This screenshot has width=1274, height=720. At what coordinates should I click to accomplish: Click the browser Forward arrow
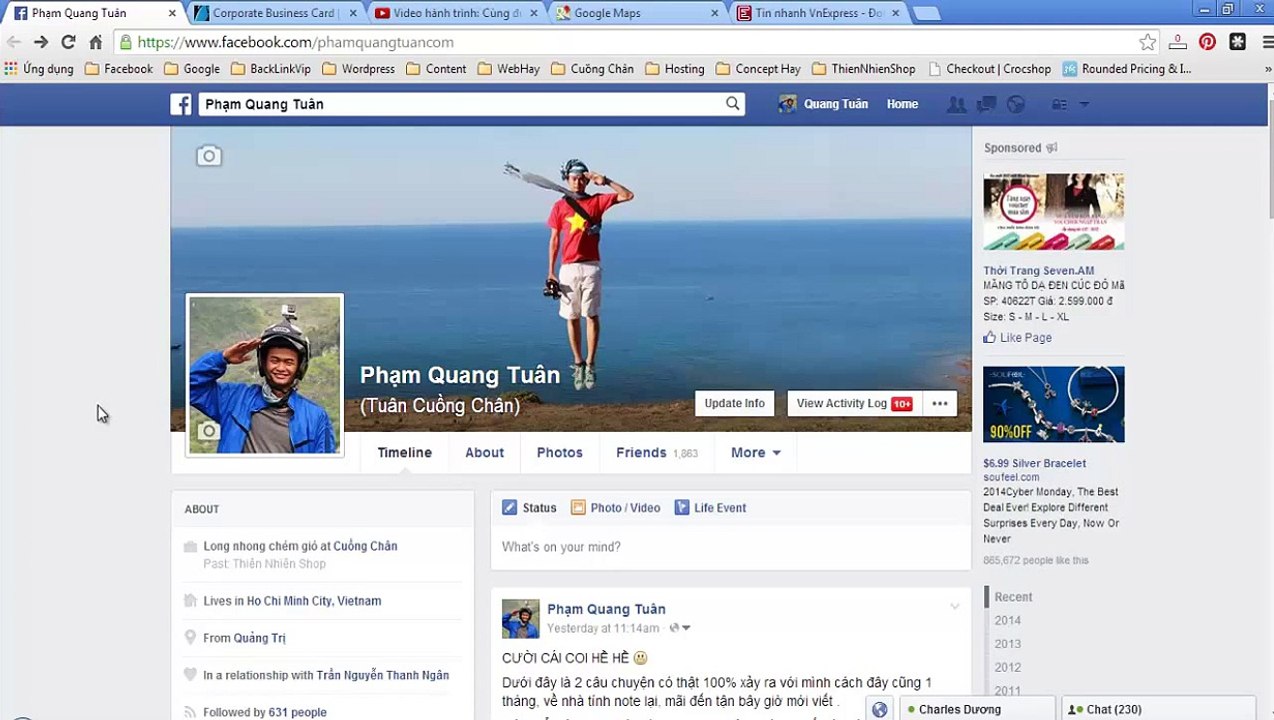pos(41,42)
